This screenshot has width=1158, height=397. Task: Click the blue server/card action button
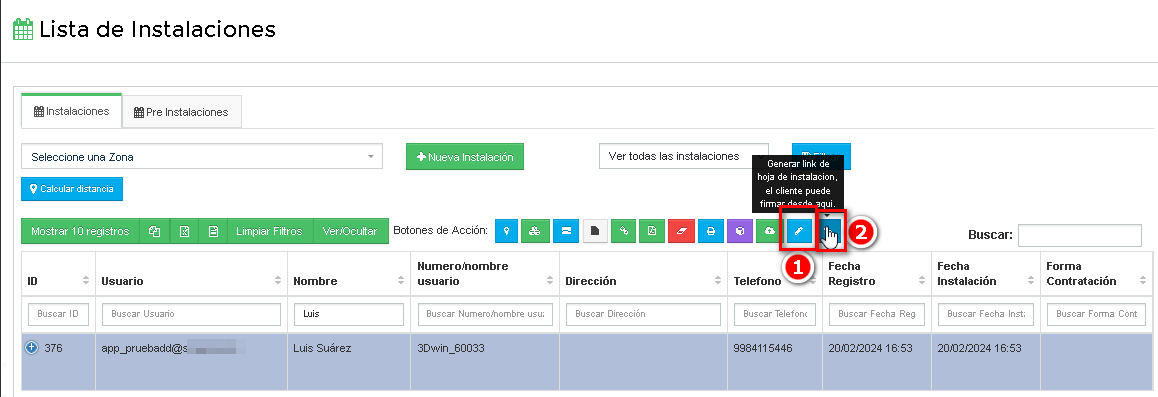(566, 231)
